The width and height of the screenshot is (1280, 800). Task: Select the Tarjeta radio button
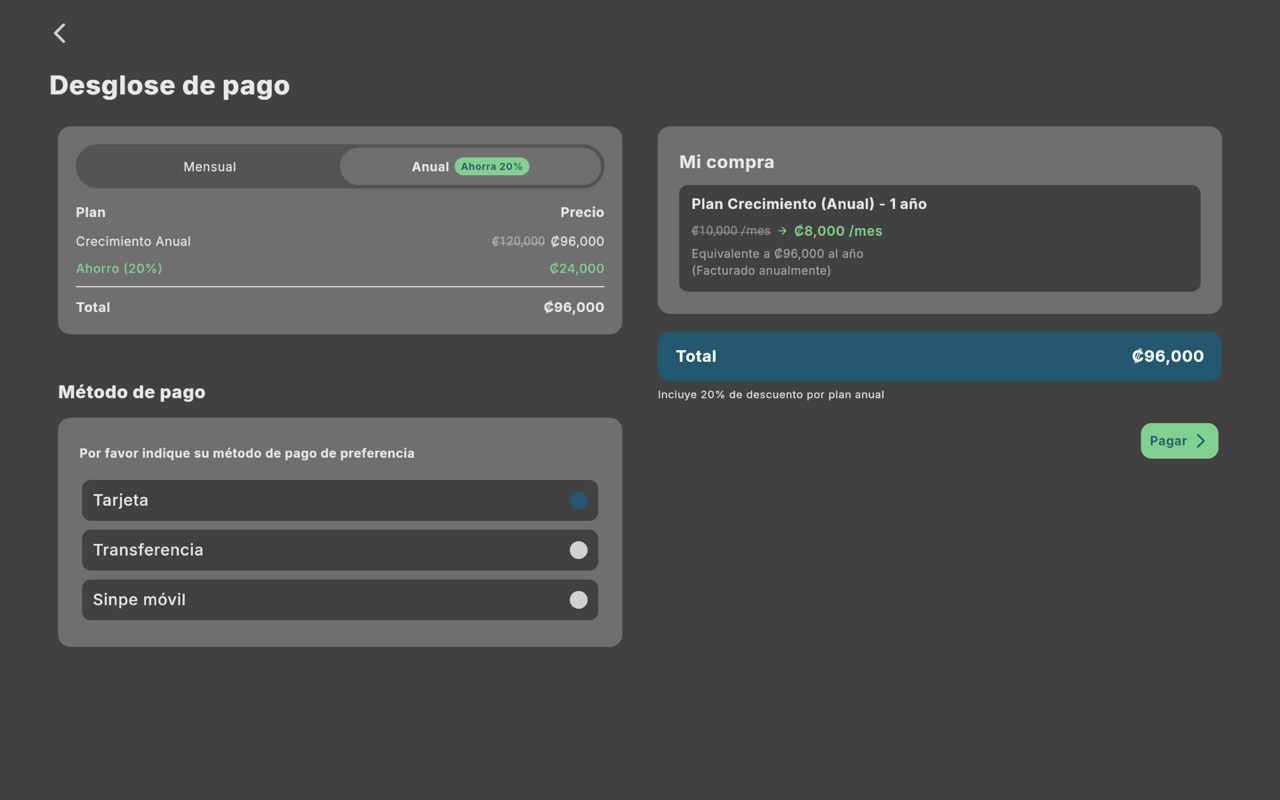(x=578, y=500)
